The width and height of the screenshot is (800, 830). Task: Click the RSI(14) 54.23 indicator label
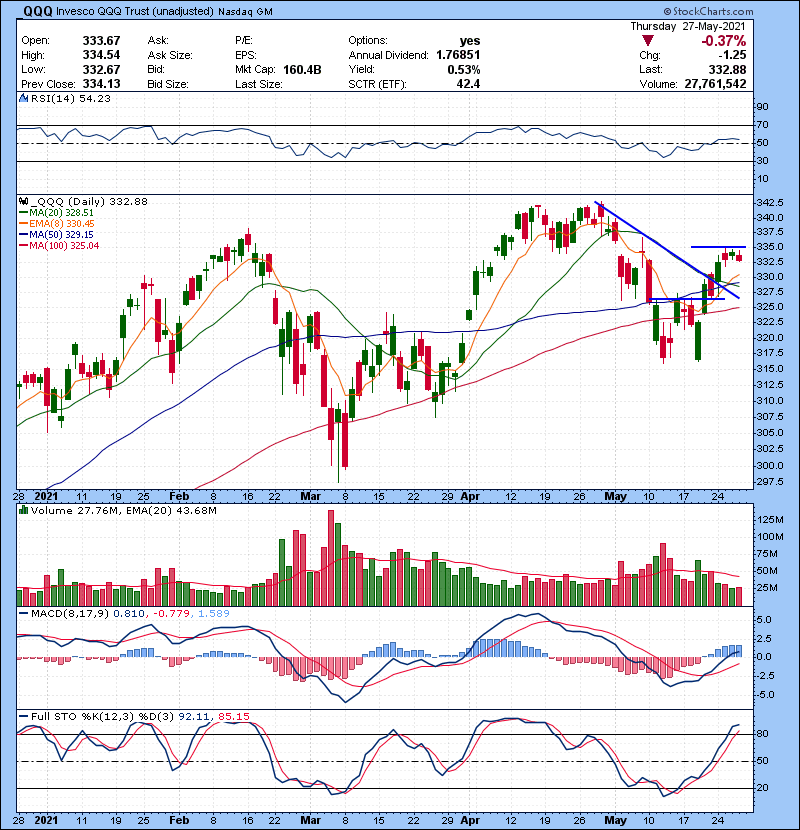(x=71, y=98)
